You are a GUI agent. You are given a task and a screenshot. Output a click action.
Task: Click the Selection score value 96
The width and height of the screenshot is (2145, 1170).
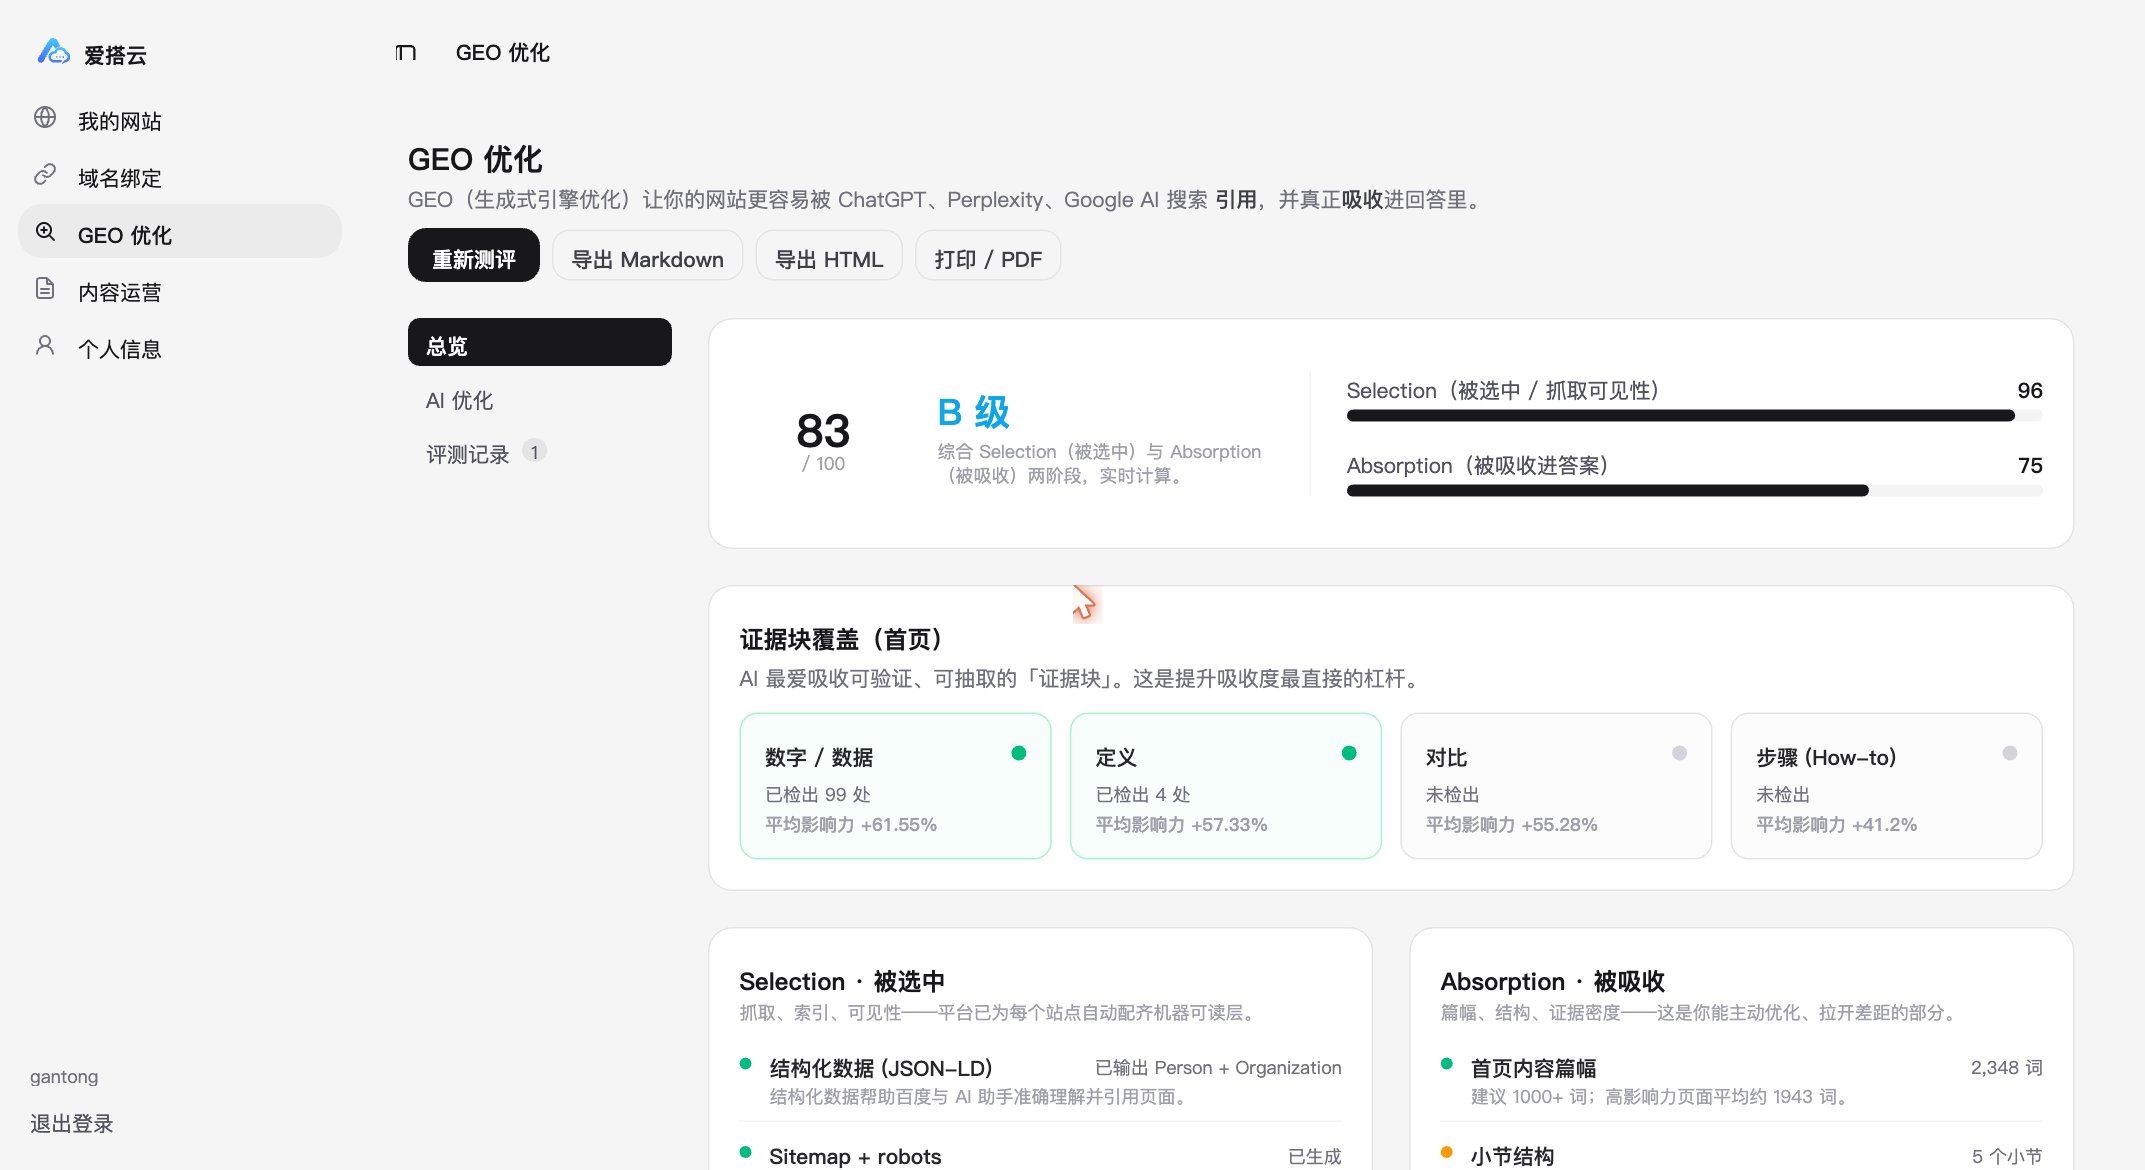click(2030, 390)
